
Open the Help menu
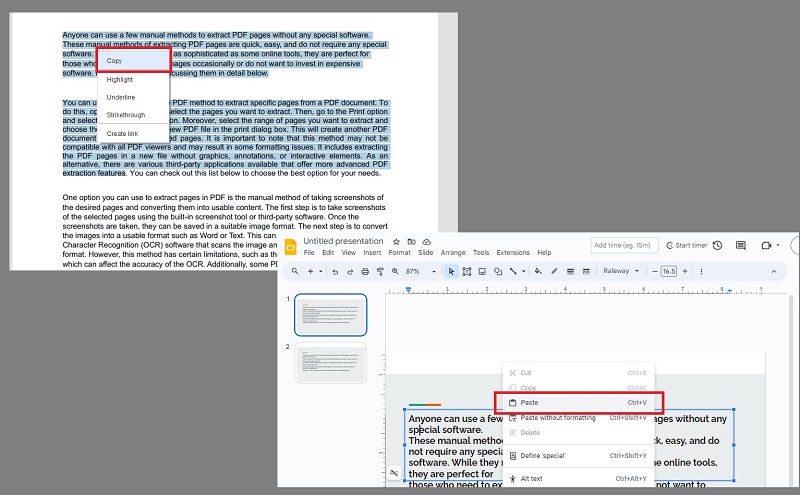click(544, 253)
